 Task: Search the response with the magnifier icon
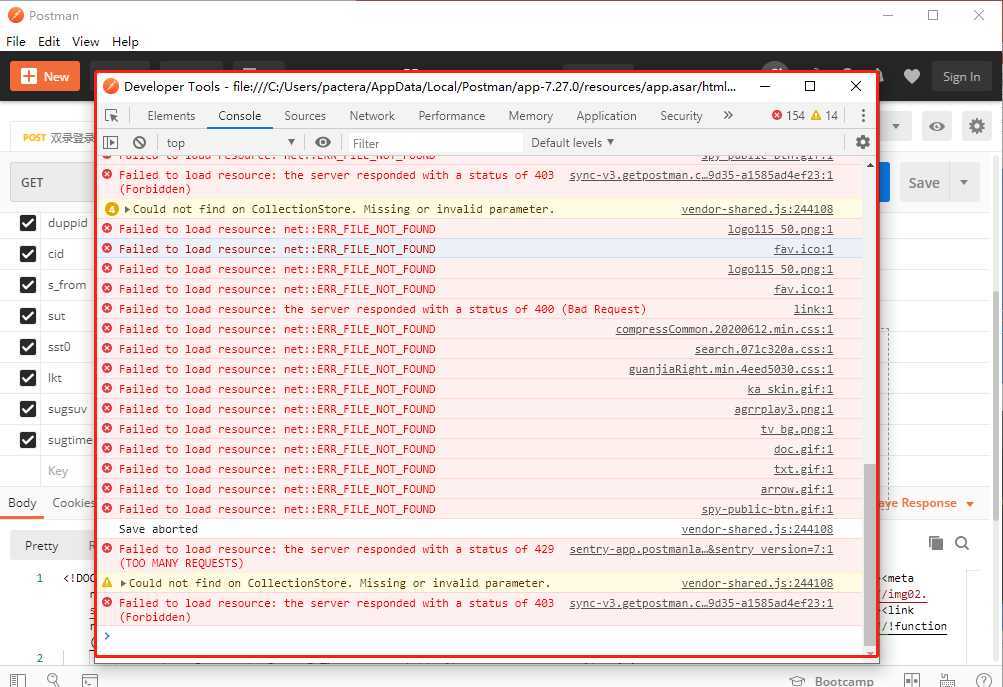point(961,543)
